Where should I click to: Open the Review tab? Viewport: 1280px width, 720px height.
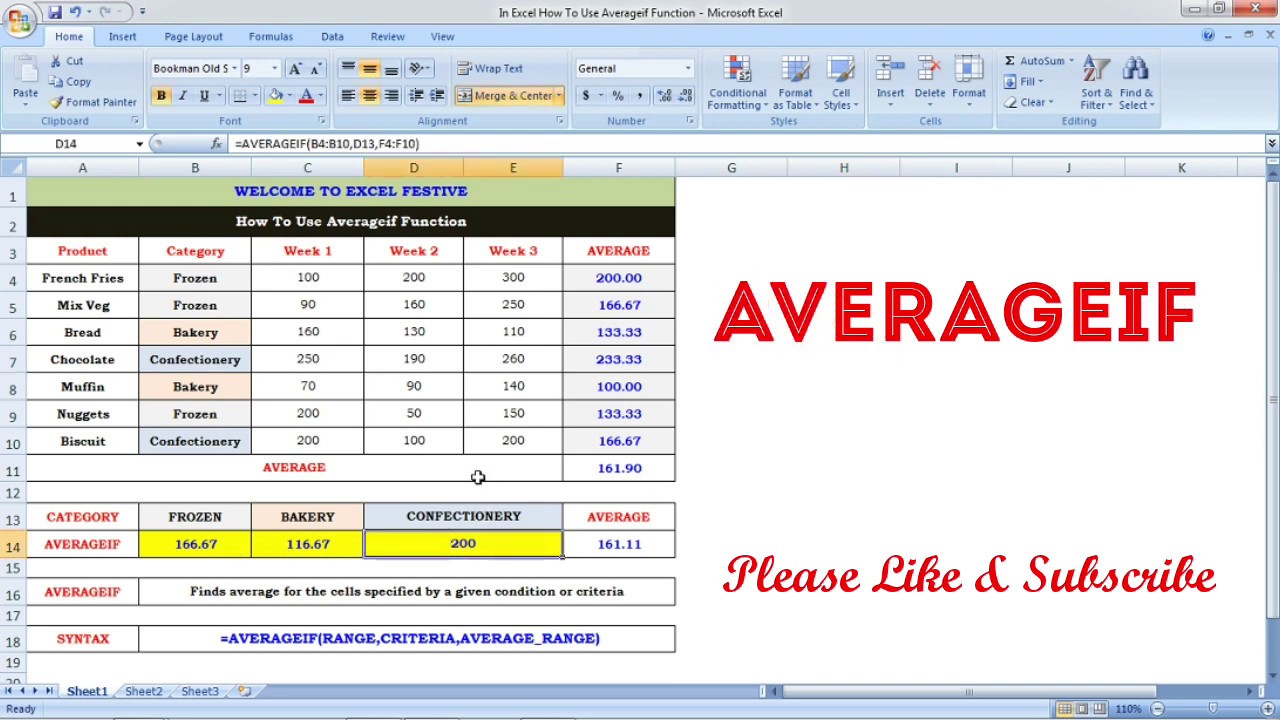coord(387,37)
